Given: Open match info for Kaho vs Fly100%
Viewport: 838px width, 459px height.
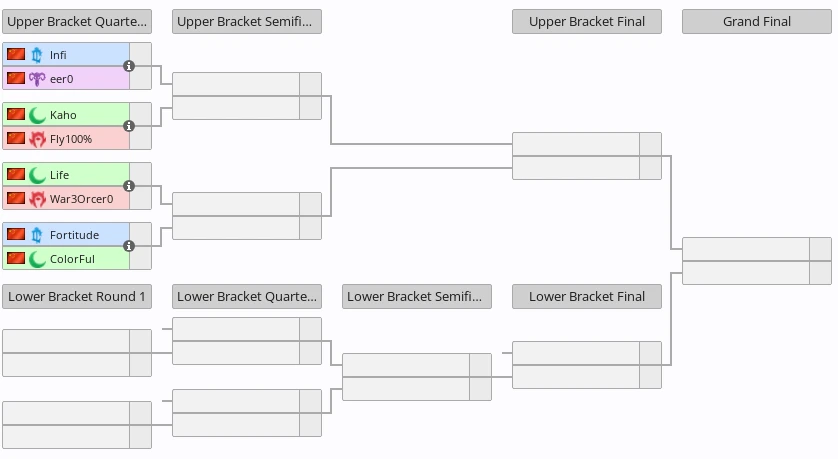Looking at the screenshot, I should click(129, 126).
